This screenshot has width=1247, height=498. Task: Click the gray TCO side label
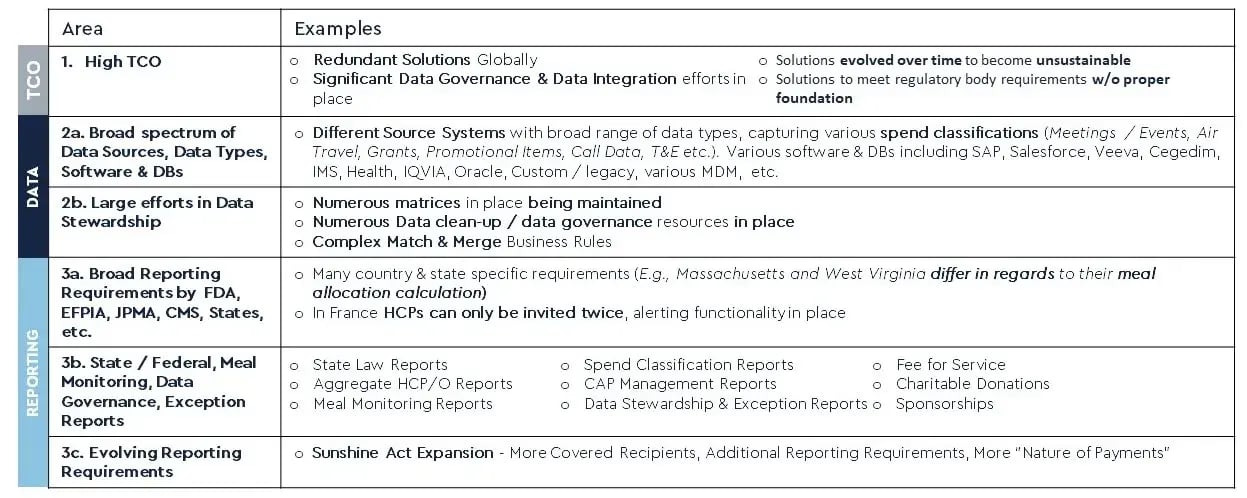click(x=32, y=81)
